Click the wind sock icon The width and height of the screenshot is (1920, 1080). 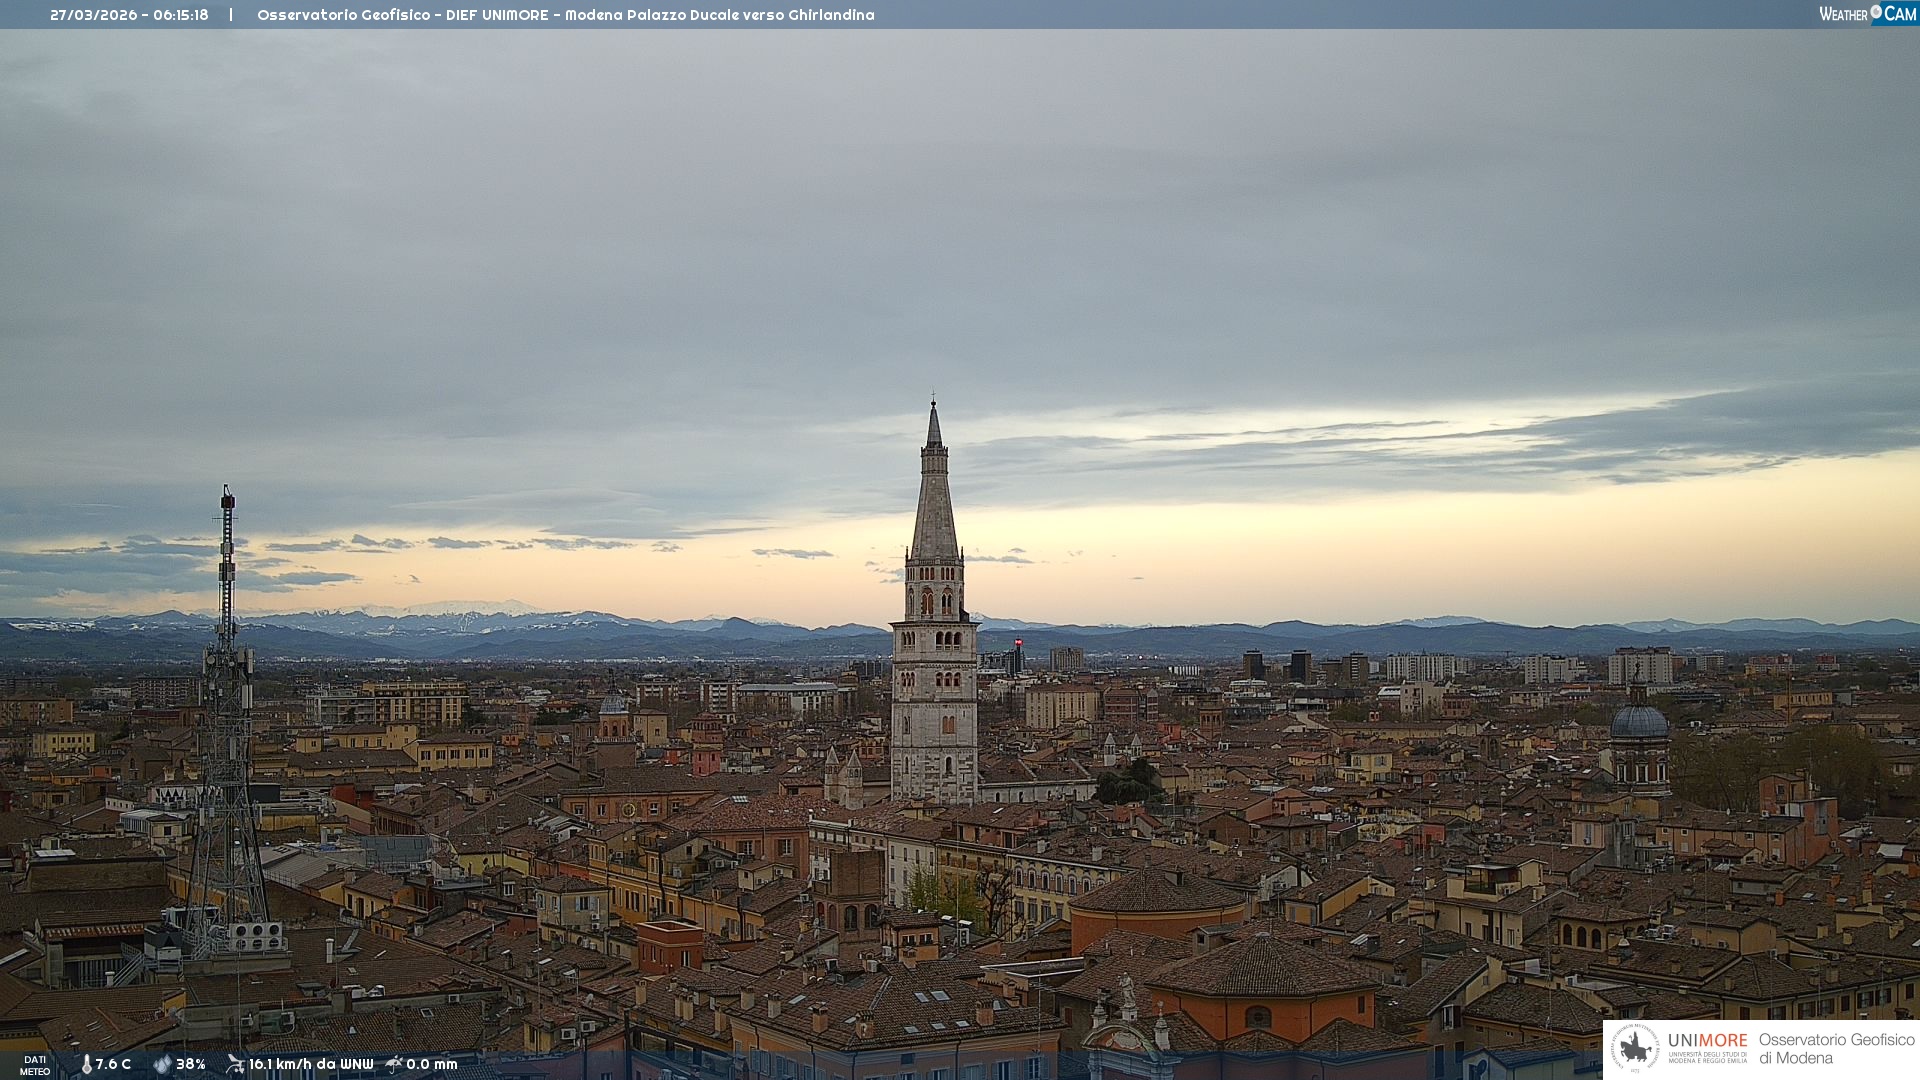[x=235, y=1064]
